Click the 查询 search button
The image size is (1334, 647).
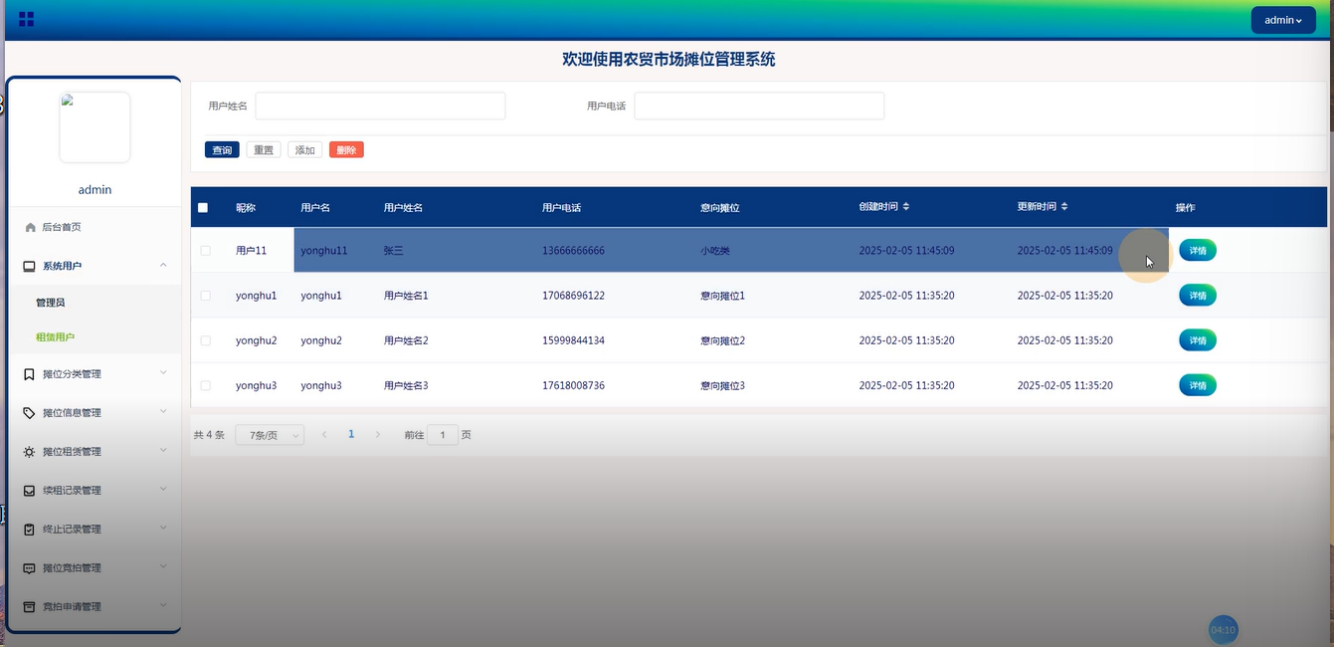[222, 150]
